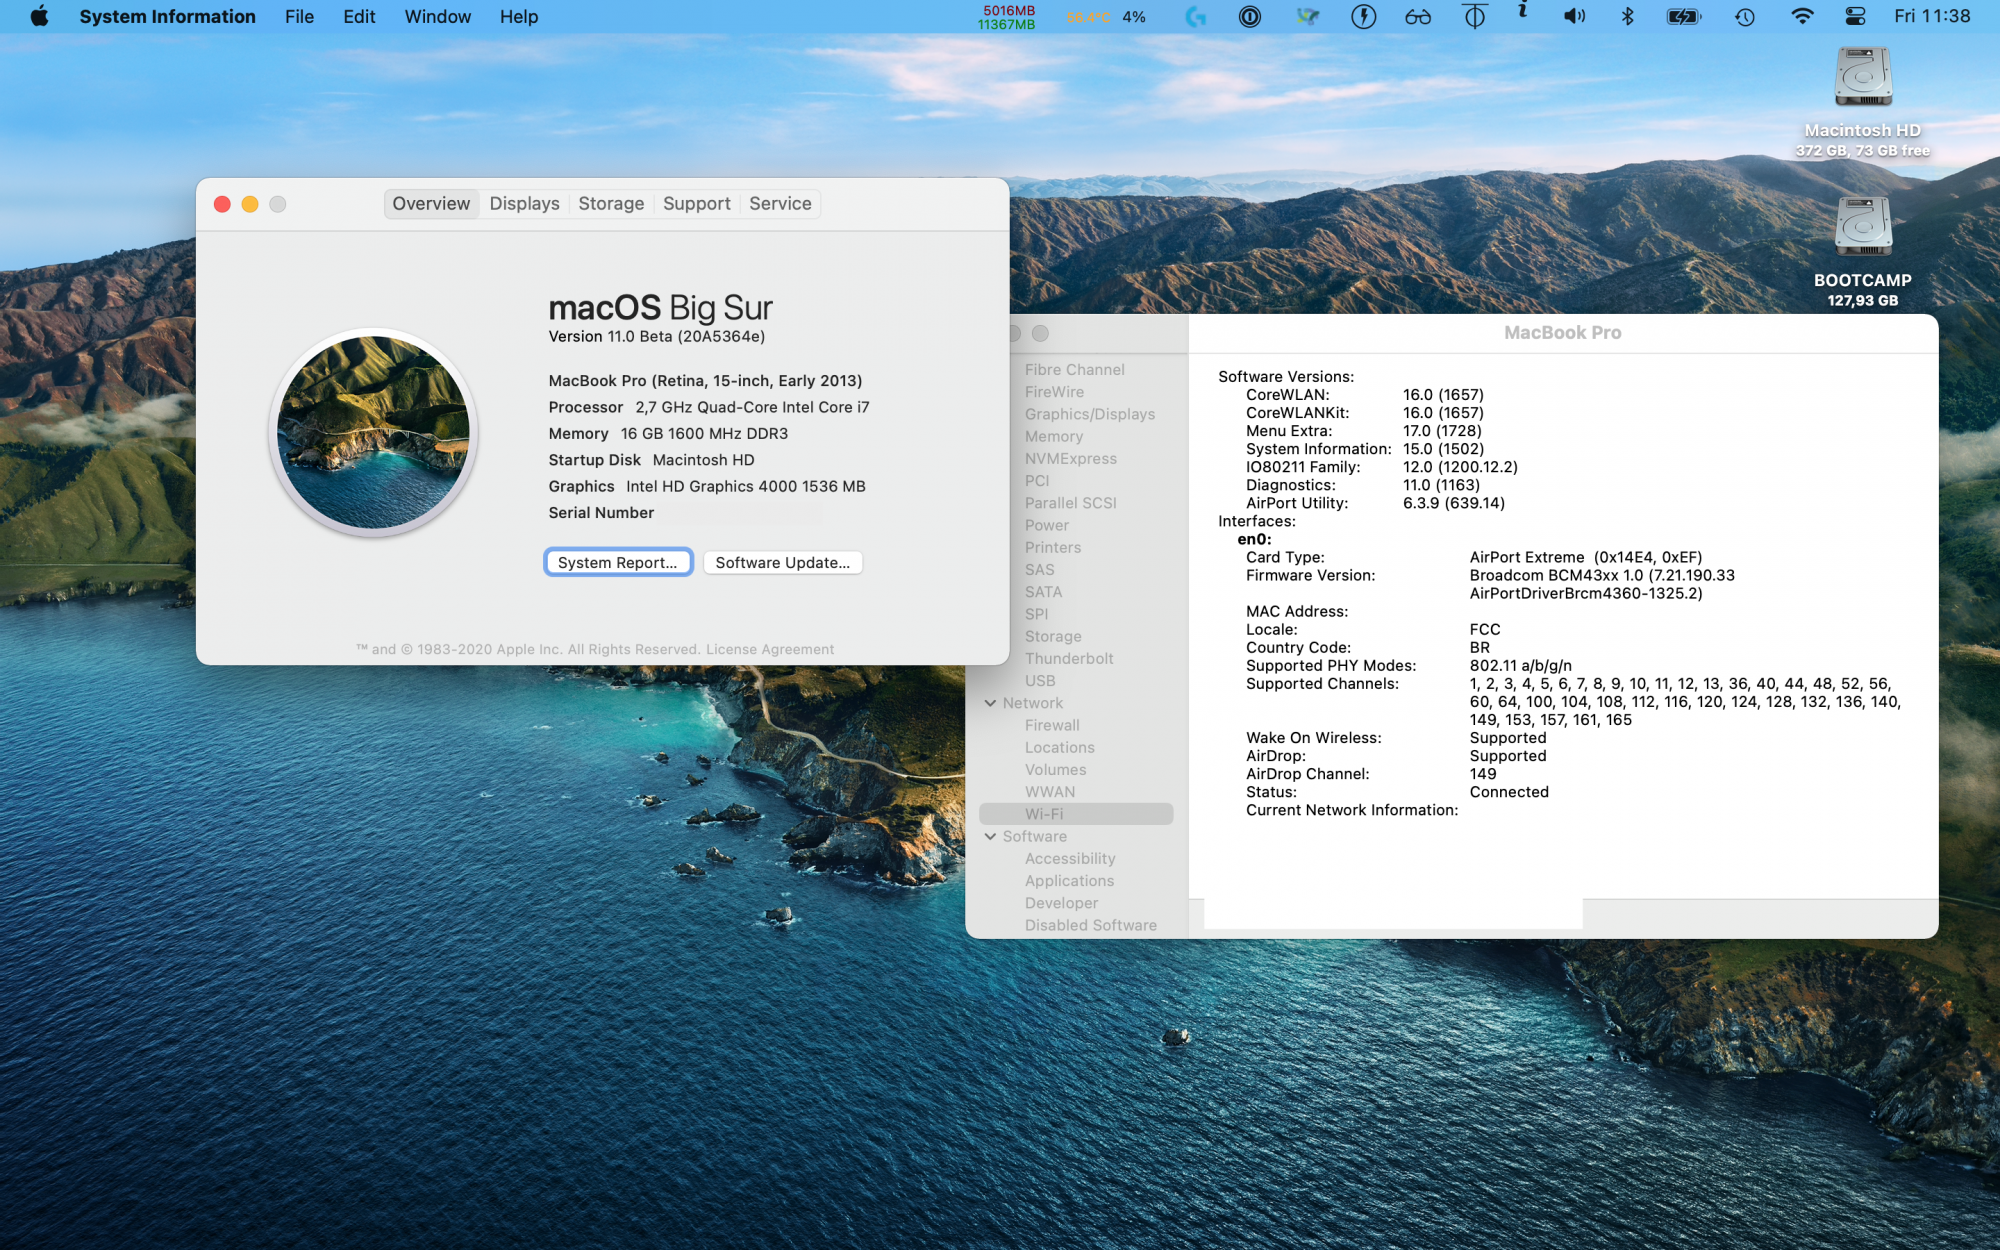
Task: Select USB in the sidebar
Action: pos(1040,680)
